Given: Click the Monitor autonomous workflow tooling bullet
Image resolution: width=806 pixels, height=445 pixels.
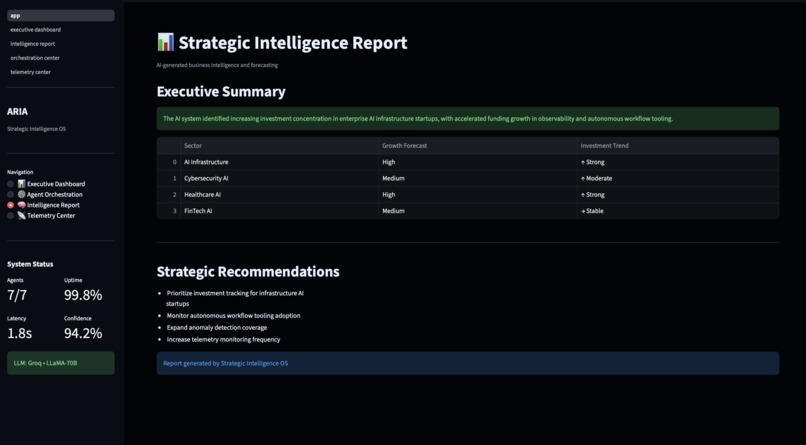Looking at the screenshot, I should pyautogui.click(x=233, y=316).
